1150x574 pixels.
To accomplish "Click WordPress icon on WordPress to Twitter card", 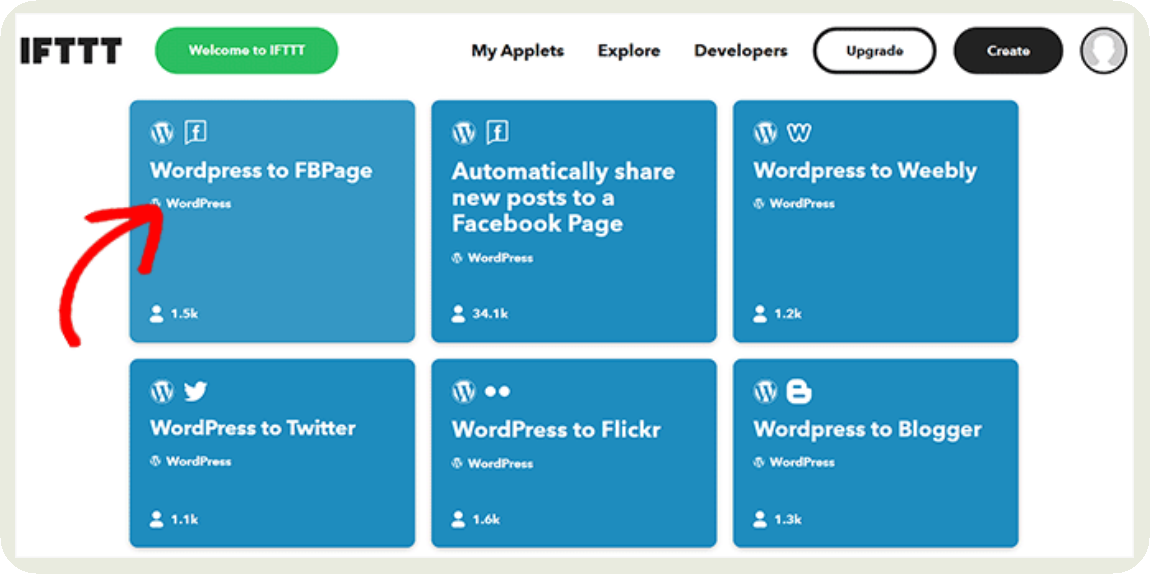I will (x=162, y=391).
